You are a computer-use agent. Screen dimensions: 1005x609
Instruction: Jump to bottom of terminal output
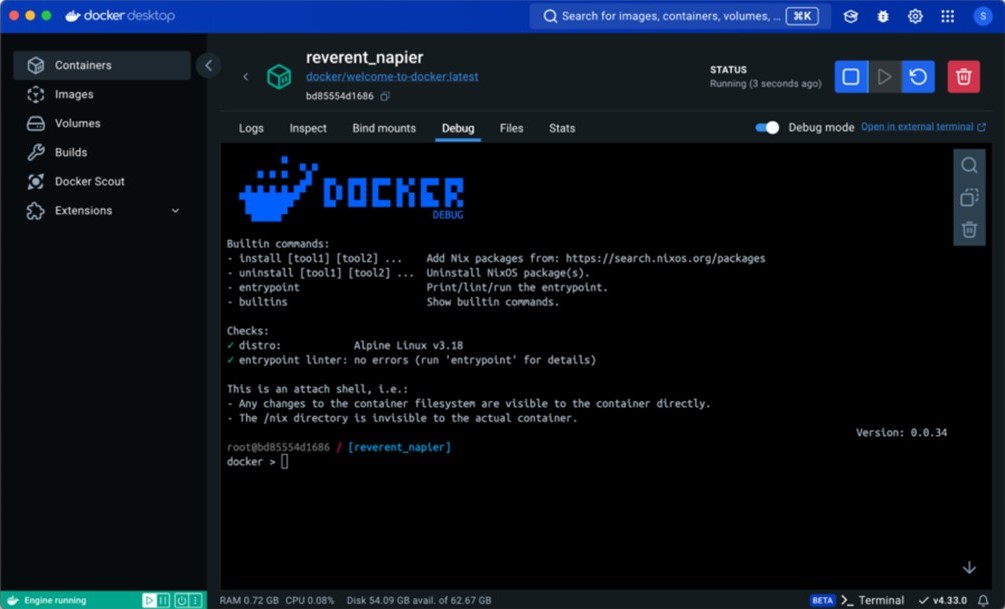pos(969,567)
